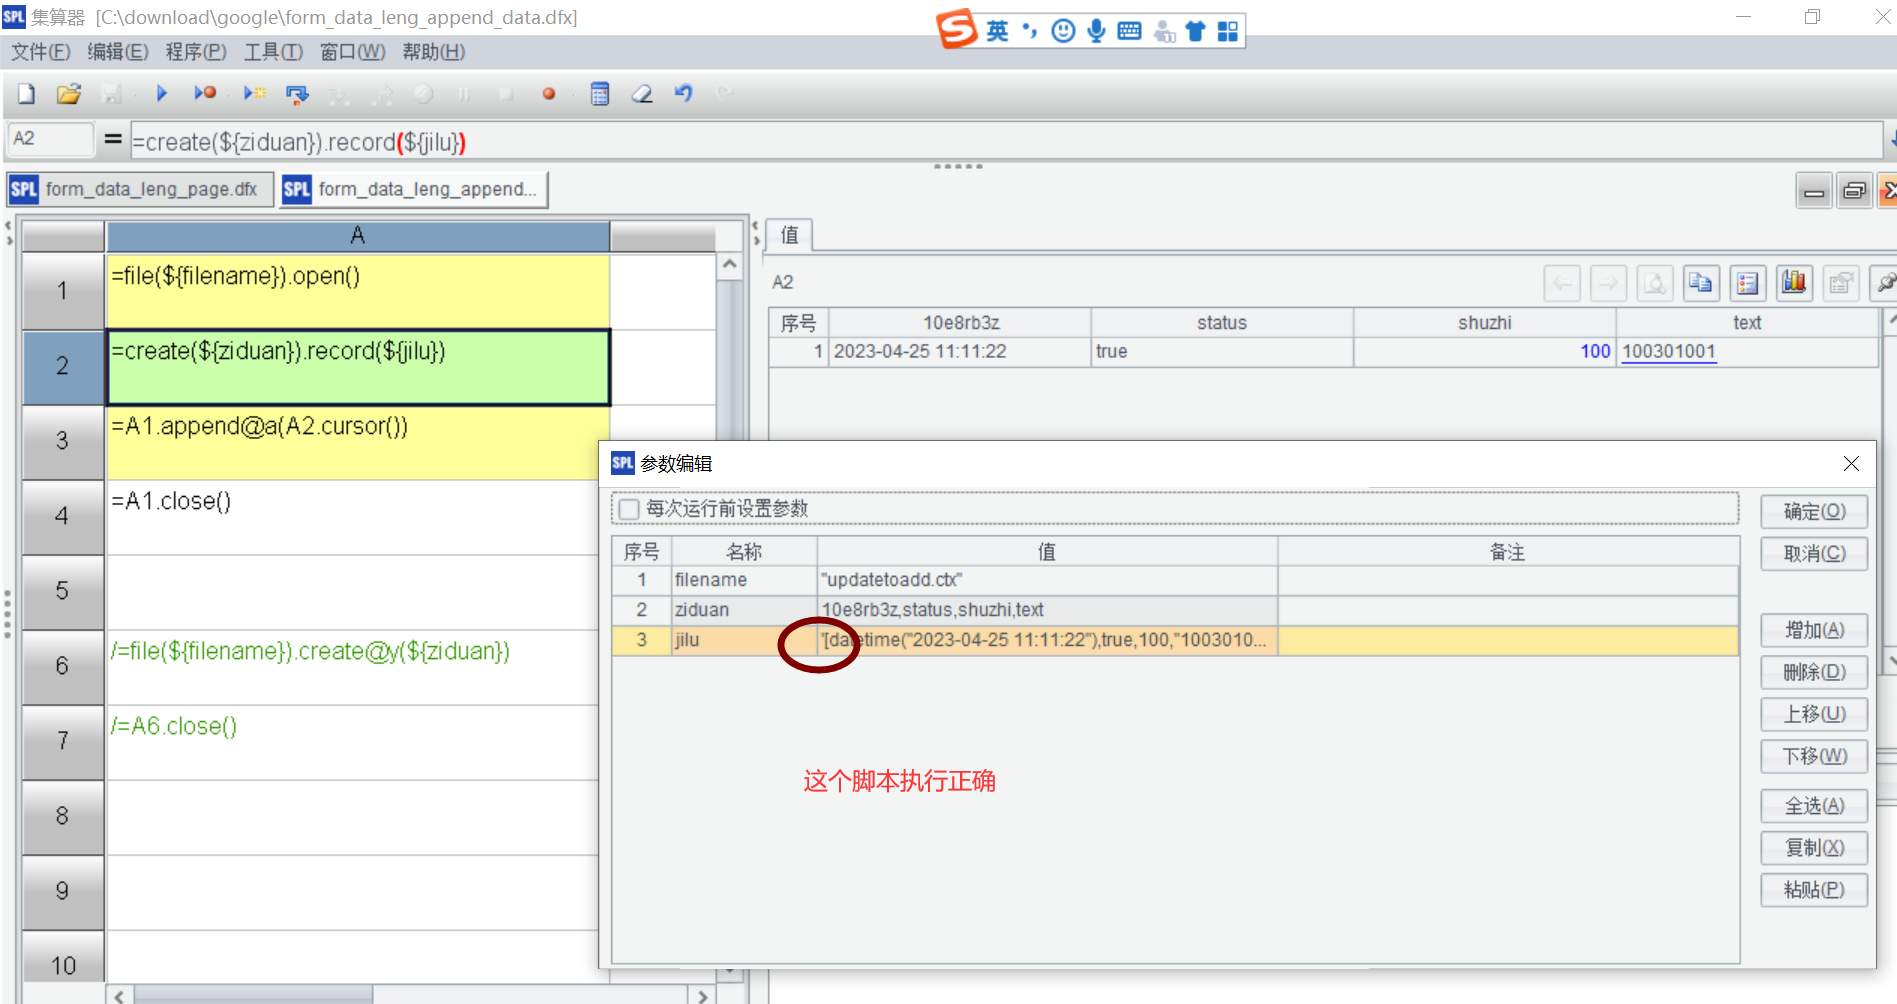
Task: Click the copy value icon in value panel
Action: pyautogui.click(x=1700, y=283)
